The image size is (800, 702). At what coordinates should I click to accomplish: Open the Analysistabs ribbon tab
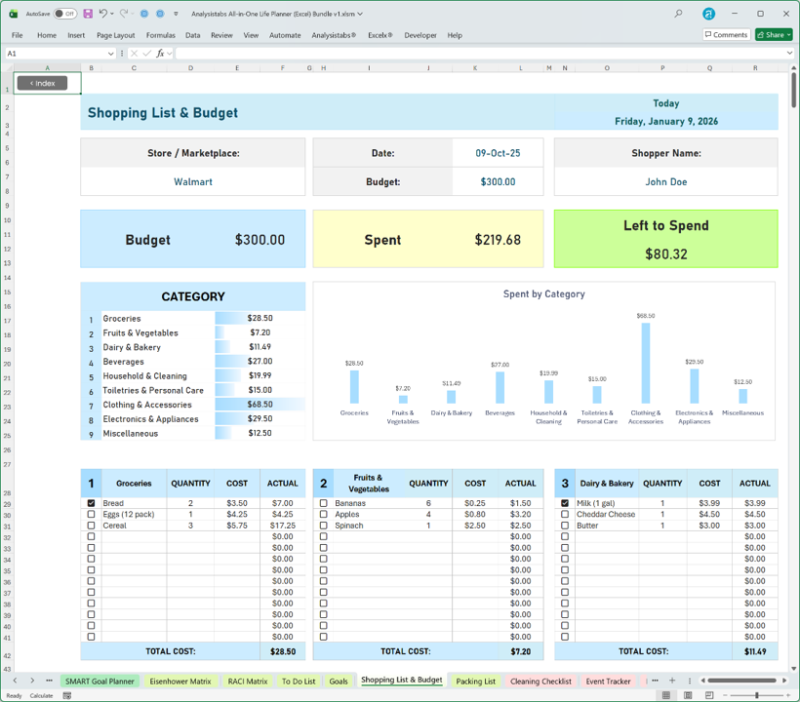coord(331,35)
